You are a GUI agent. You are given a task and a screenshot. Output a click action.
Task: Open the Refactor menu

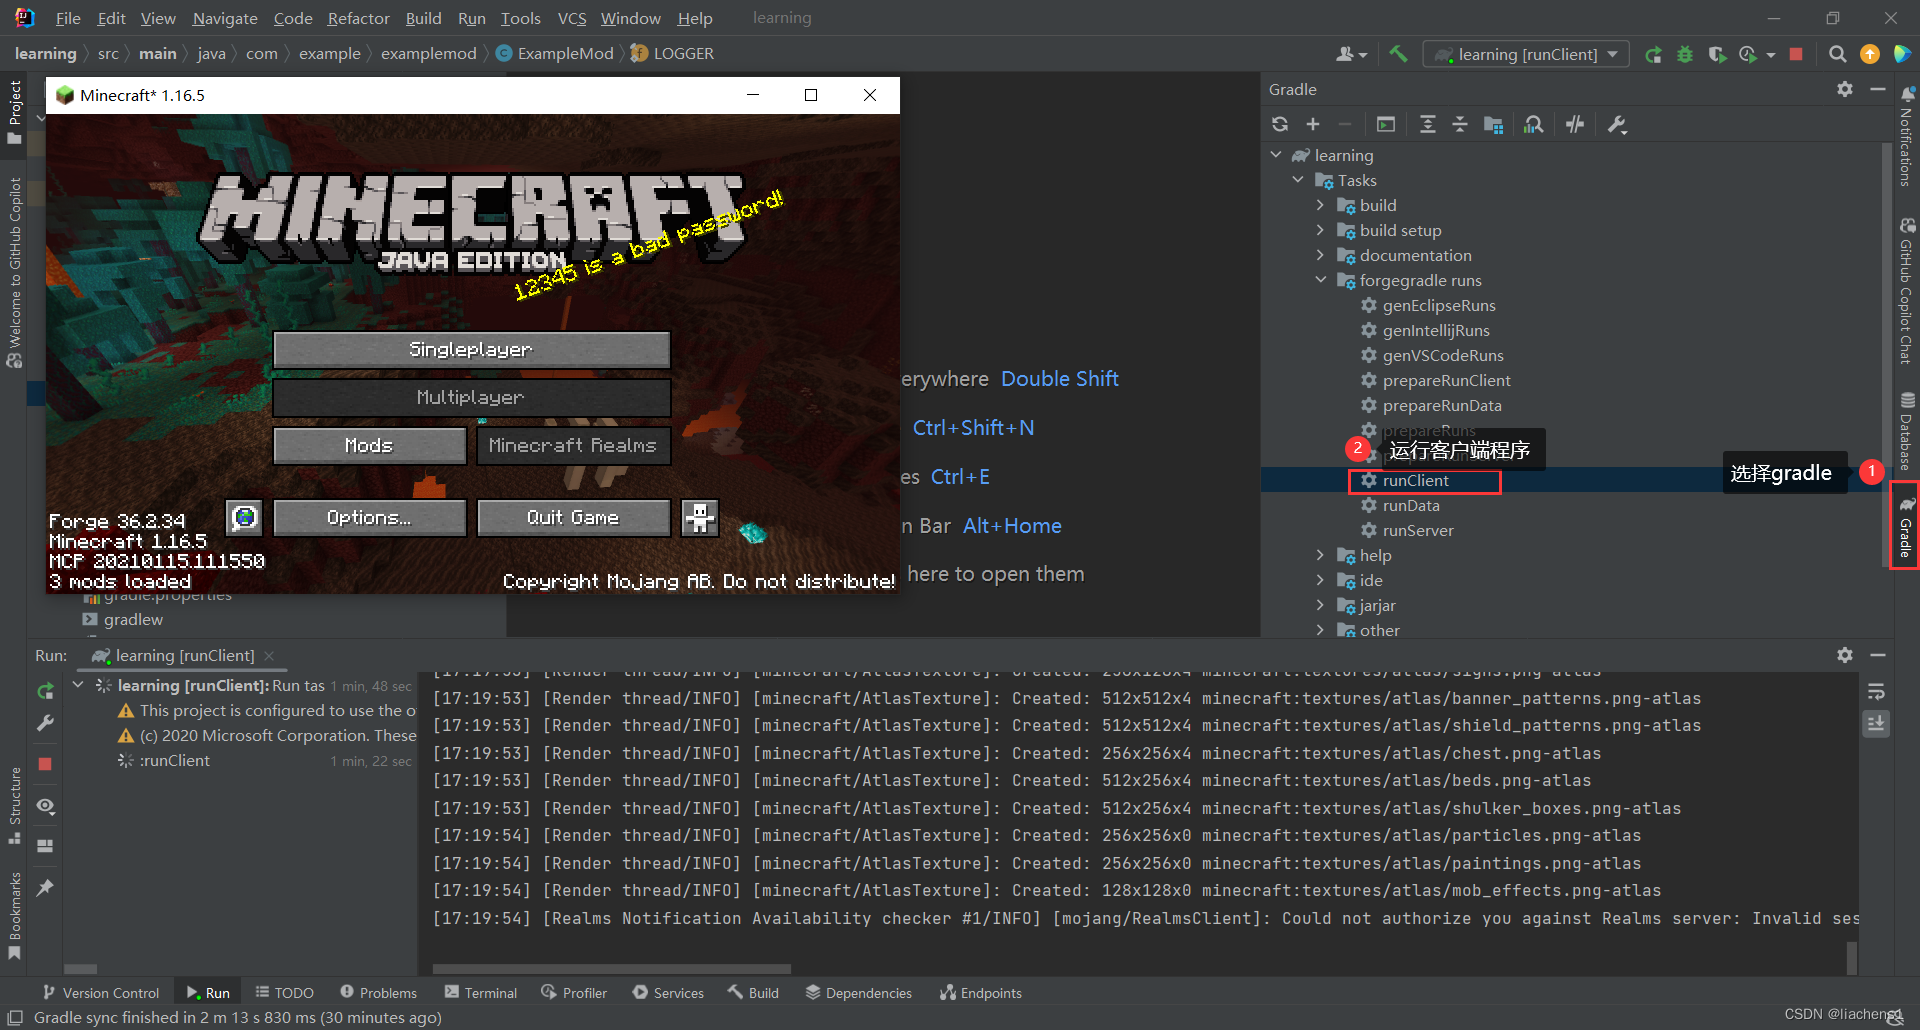[358, 18]
